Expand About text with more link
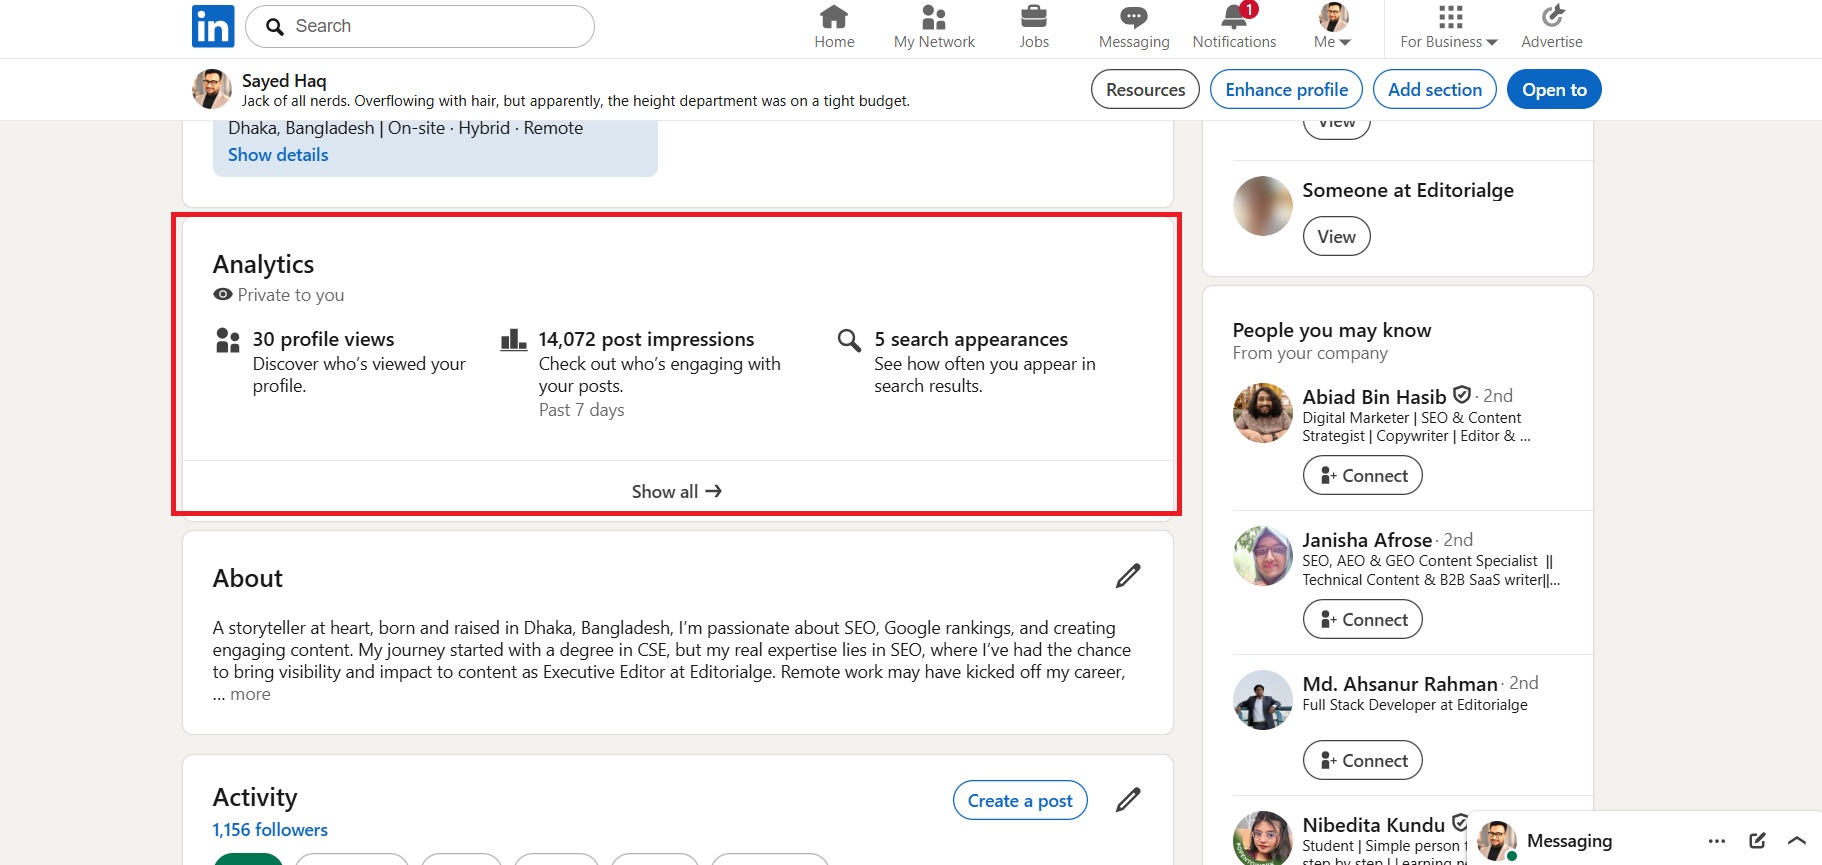This screenshot has height=865, width=1822. (x=250, y=695)
